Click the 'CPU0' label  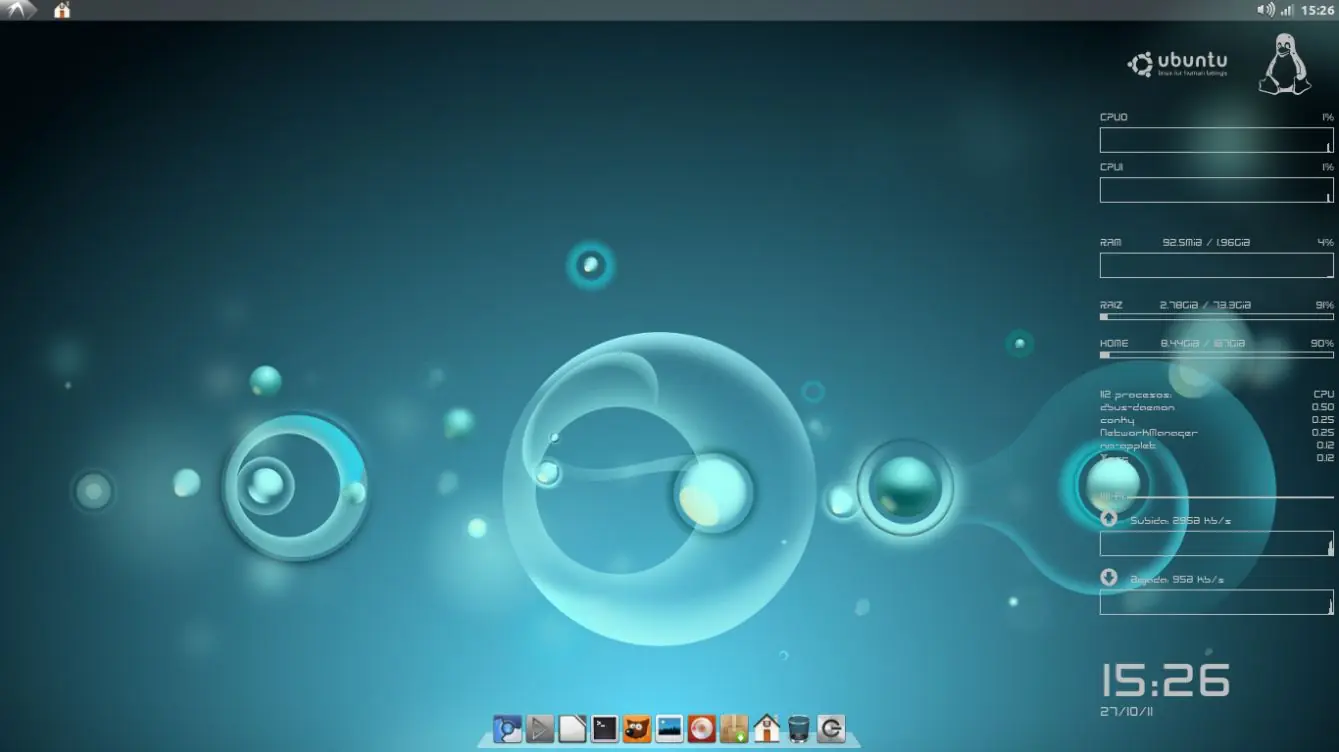(x=1113, y=117)
